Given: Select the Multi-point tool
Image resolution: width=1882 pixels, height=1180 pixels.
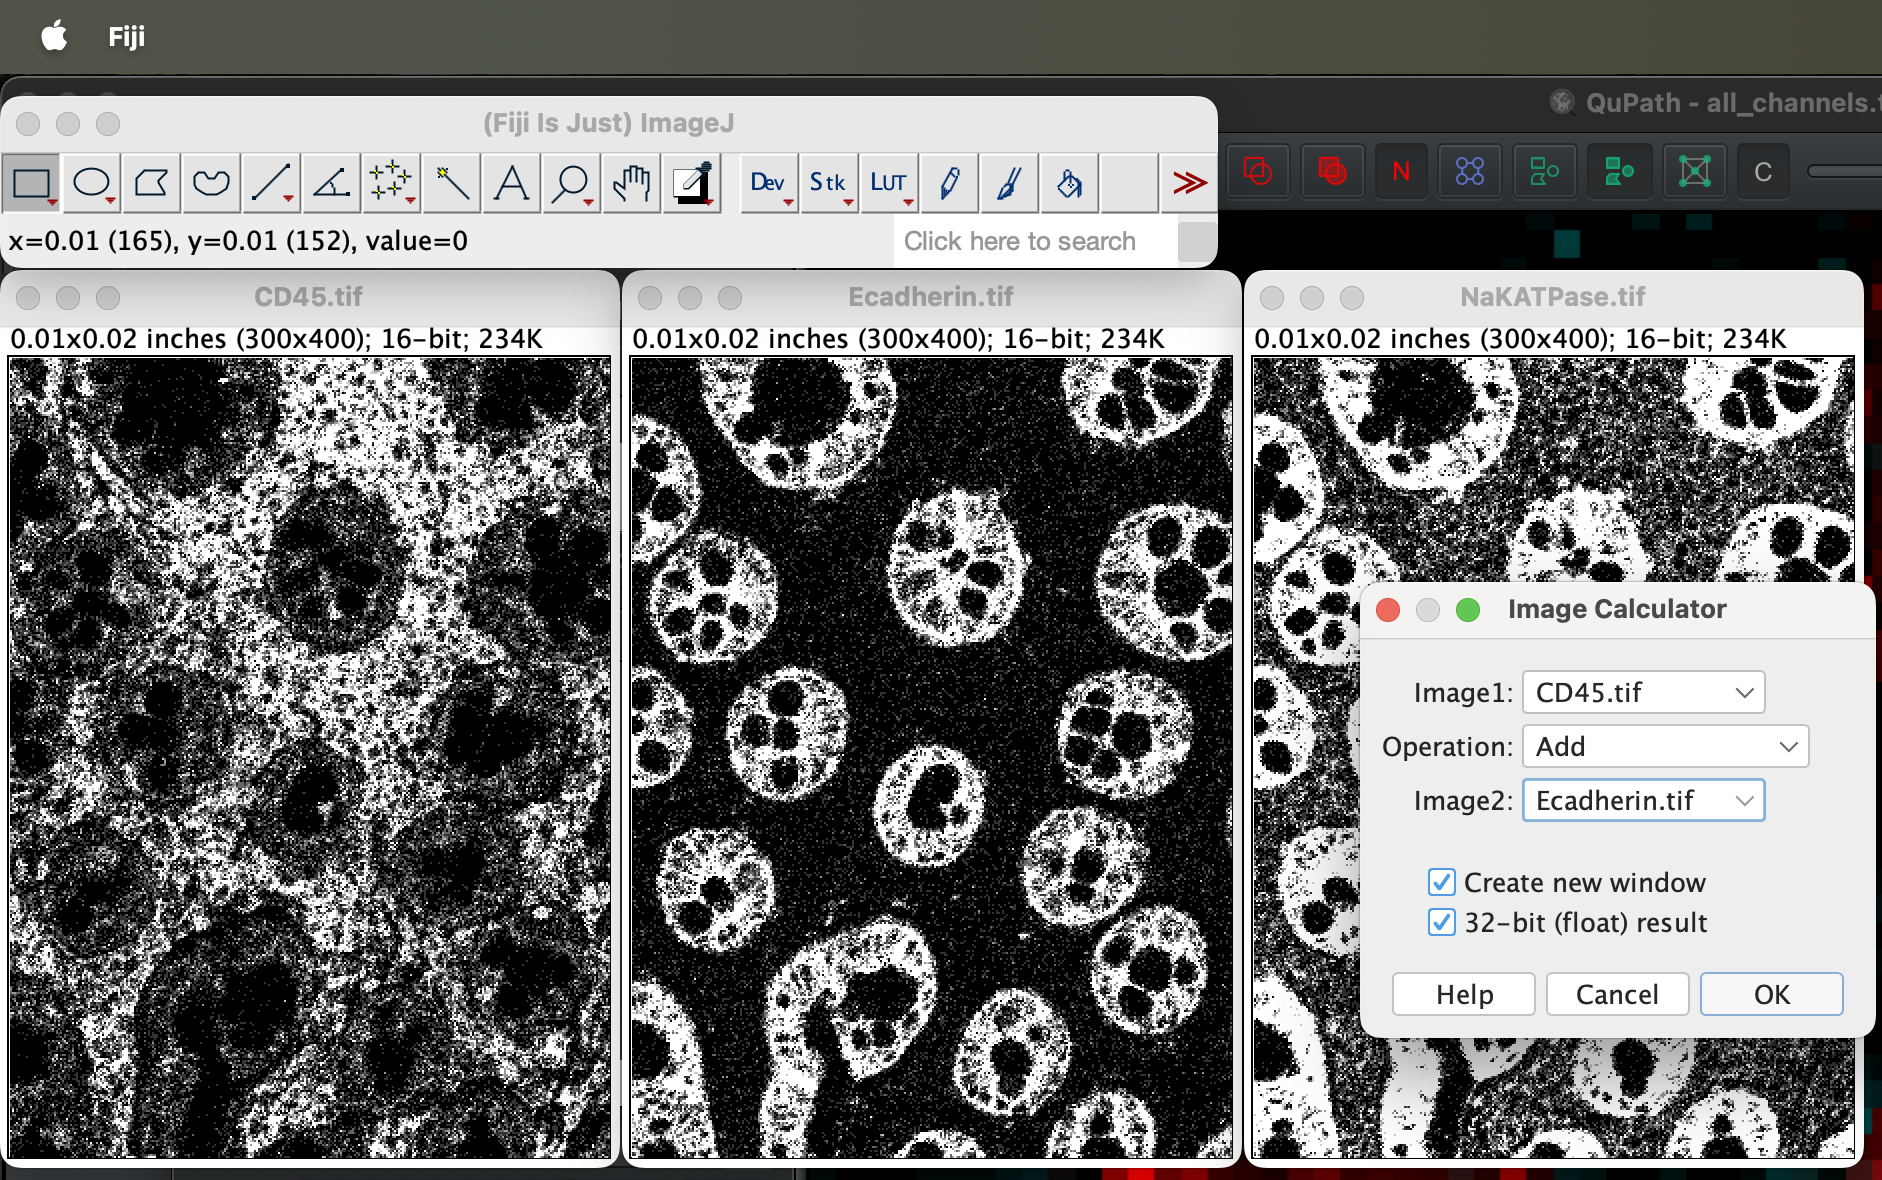Looking at the screenshot, I should tap(391, 183).
